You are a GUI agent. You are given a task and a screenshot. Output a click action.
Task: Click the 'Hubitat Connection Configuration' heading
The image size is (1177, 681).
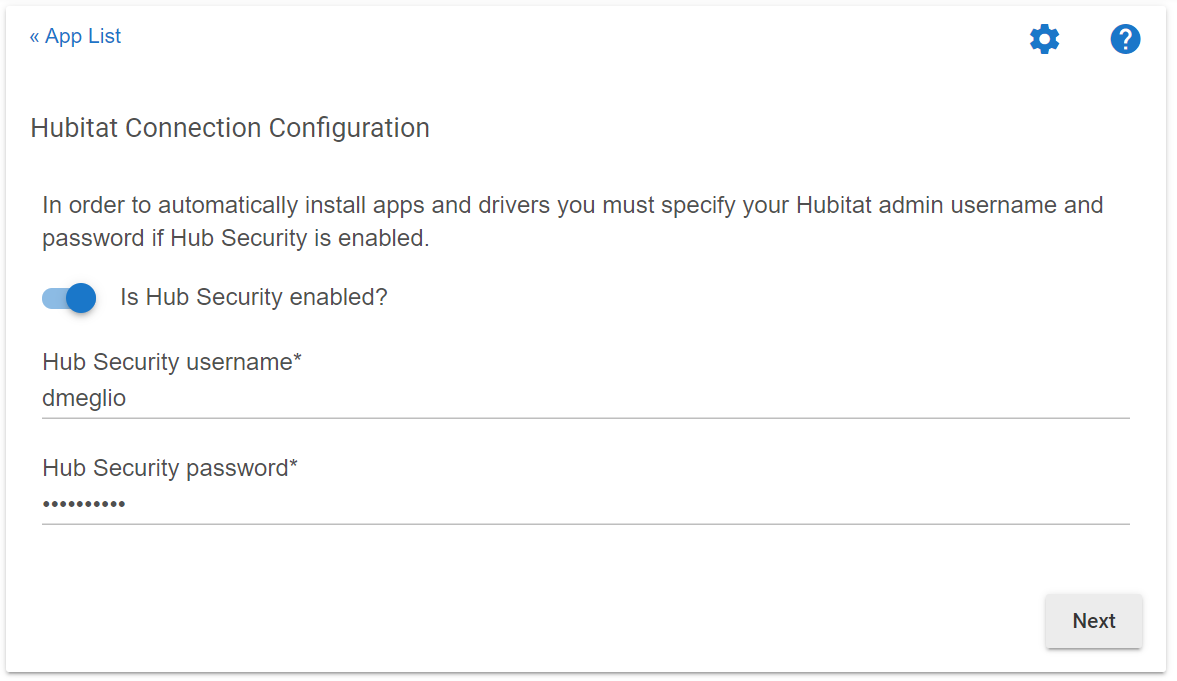tap(230, 128)
